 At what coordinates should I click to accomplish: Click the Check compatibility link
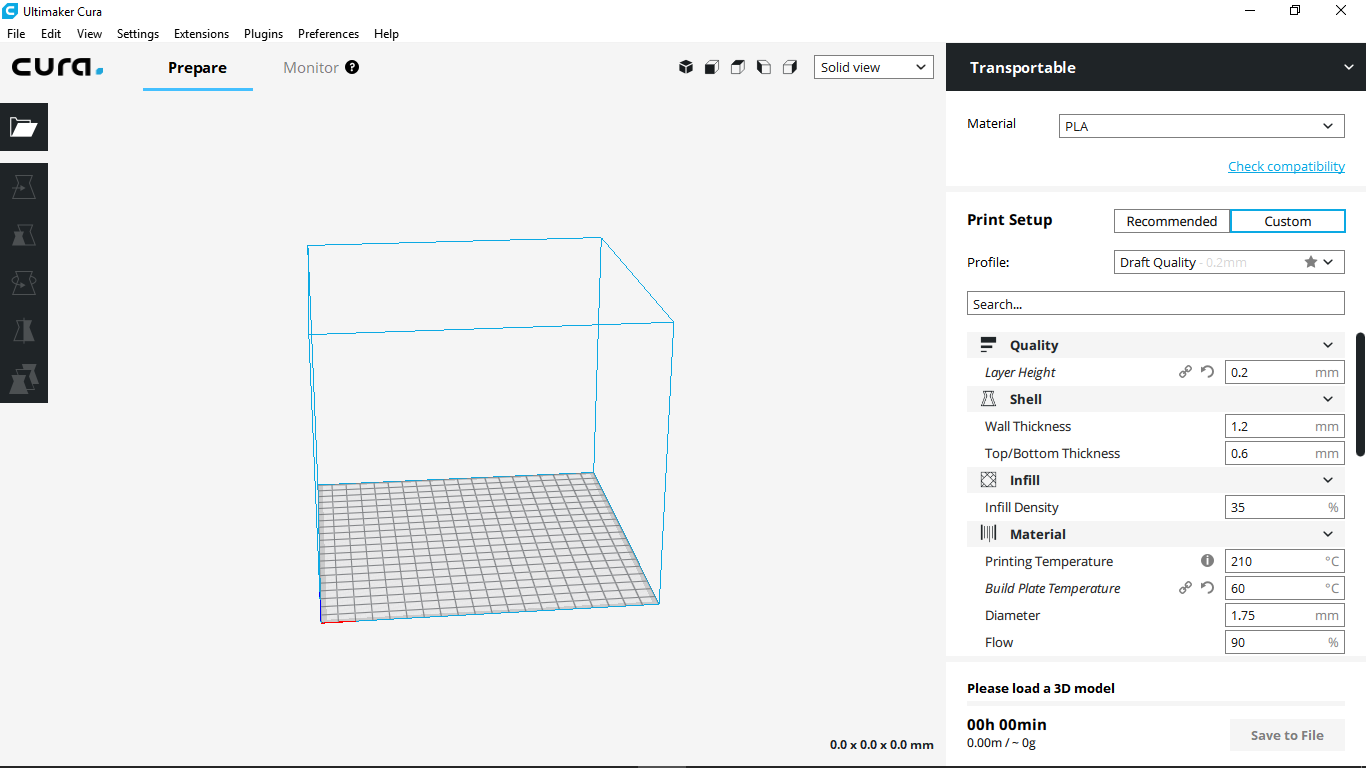(x=1286, y=166)
